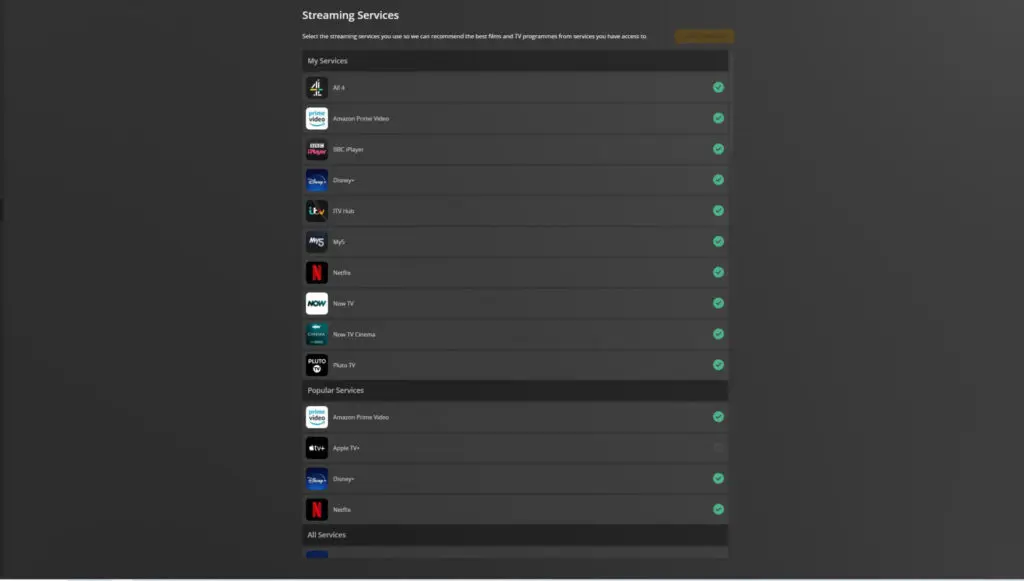This screenshot has height=581, width=1024.
Task: Click the BBC iPlayer logo
Action: [317, 149]
